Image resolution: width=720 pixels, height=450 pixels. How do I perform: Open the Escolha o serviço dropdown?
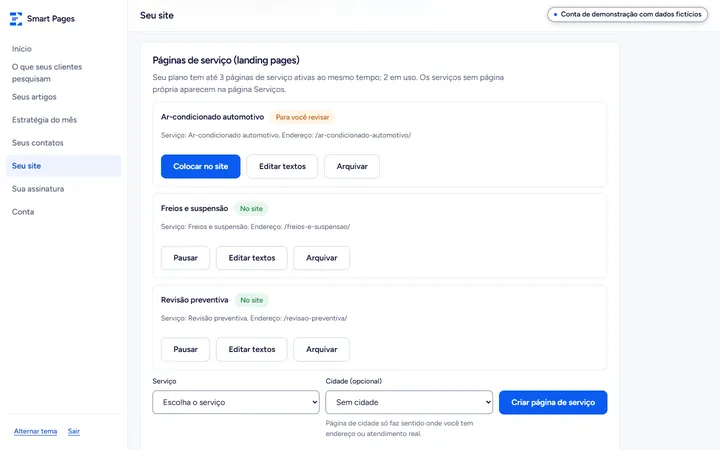click(x=236, y=402)
